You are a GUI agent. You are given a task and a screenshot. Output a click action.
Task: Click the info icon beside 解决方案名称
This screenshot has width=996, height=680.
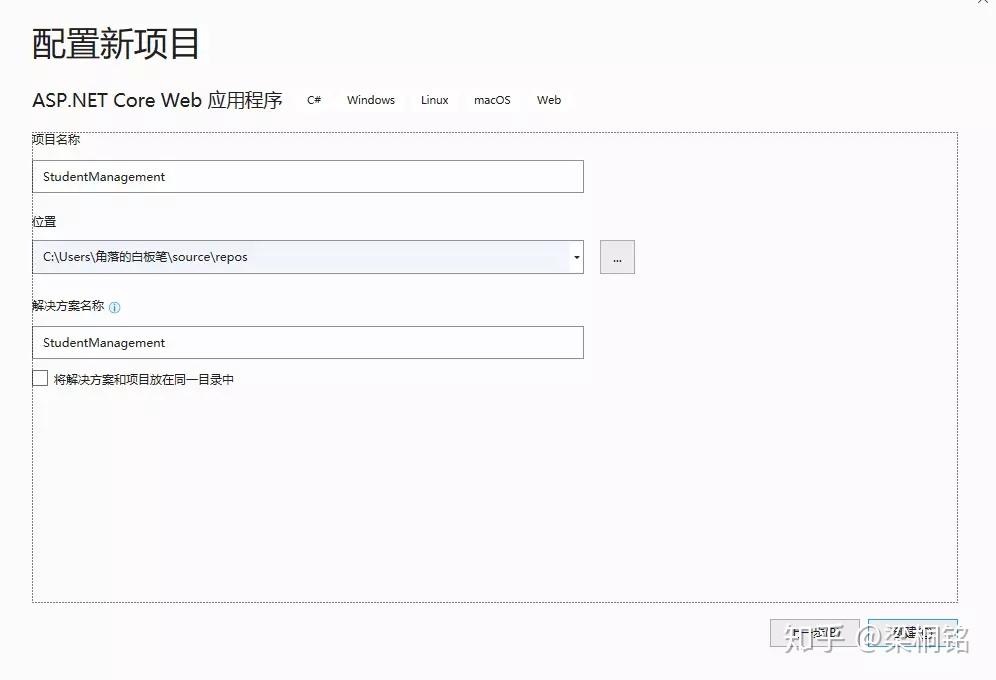(116, 307)
